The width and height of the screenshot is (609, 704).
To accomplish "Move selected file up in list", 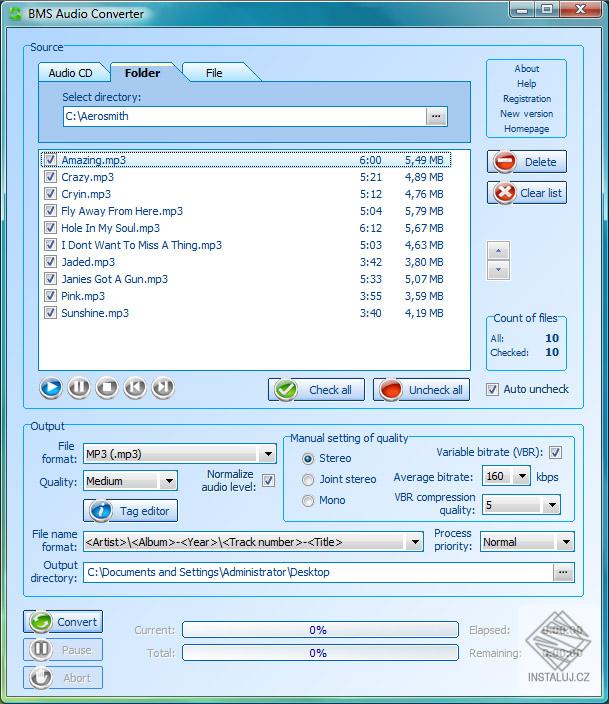I will (499, 251).
